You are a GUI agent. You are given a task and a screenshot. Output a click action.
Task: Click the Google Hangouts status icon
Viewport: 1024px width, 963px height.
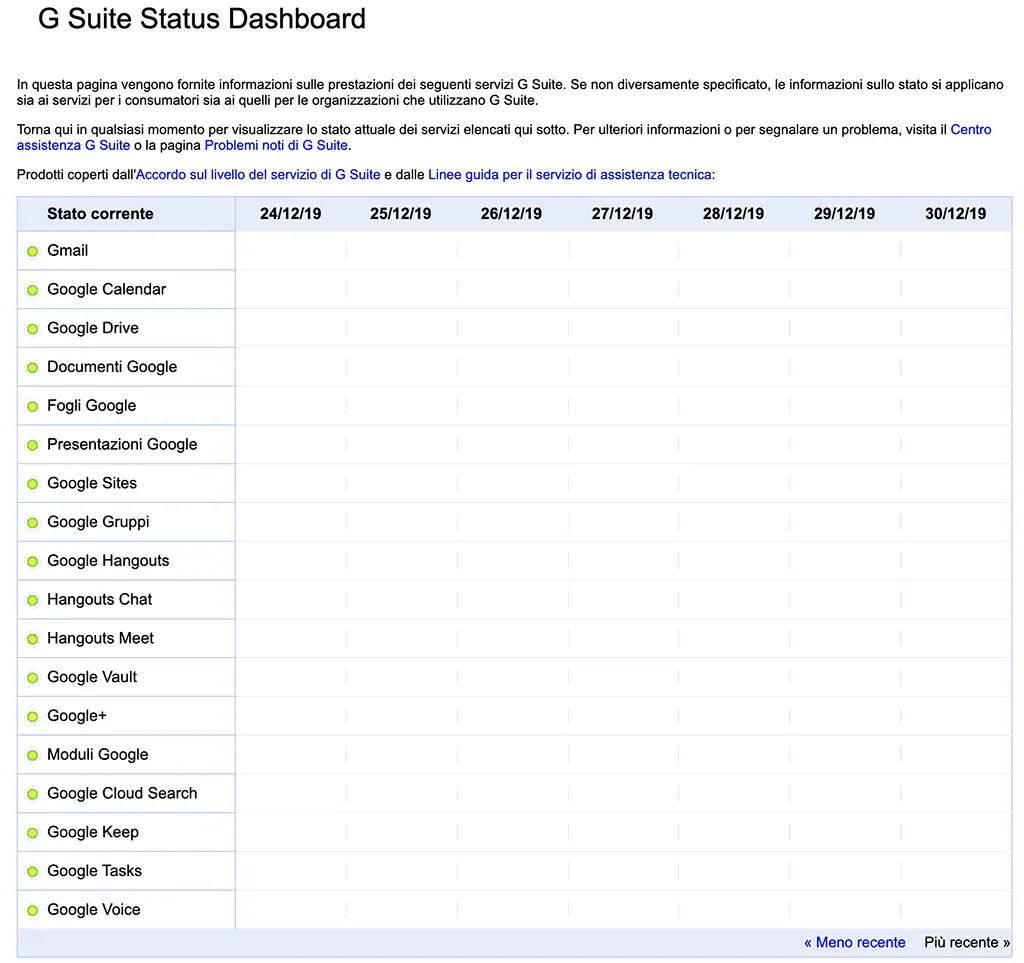(x=32, y=561)
